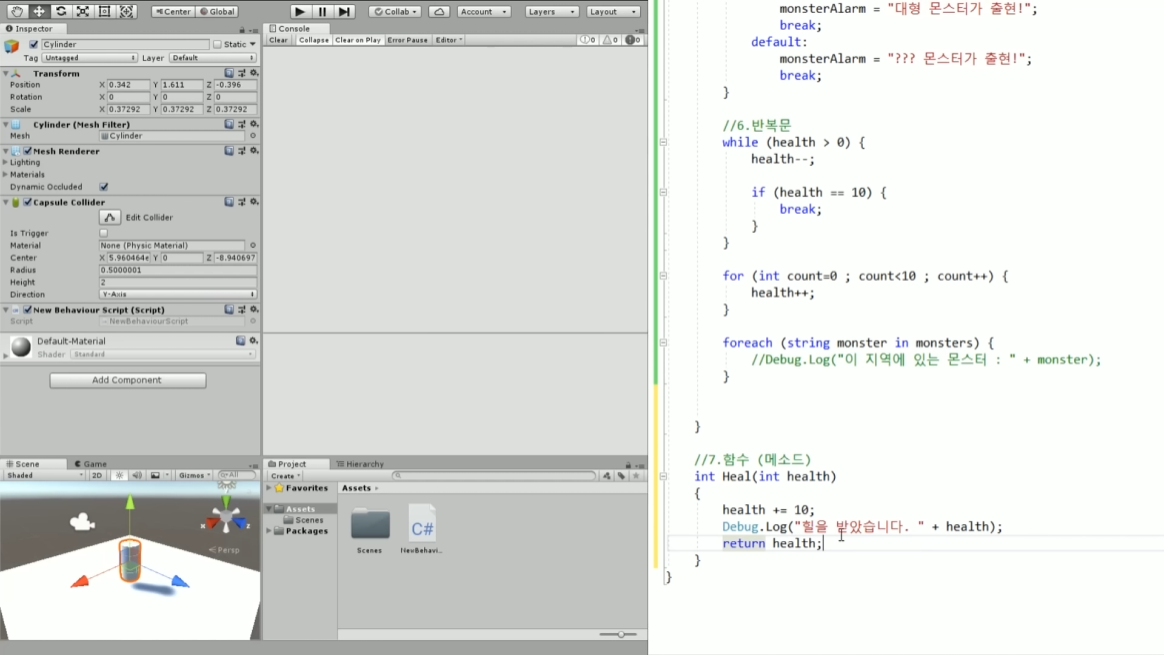Open the cloud Services button

(439, 11)
